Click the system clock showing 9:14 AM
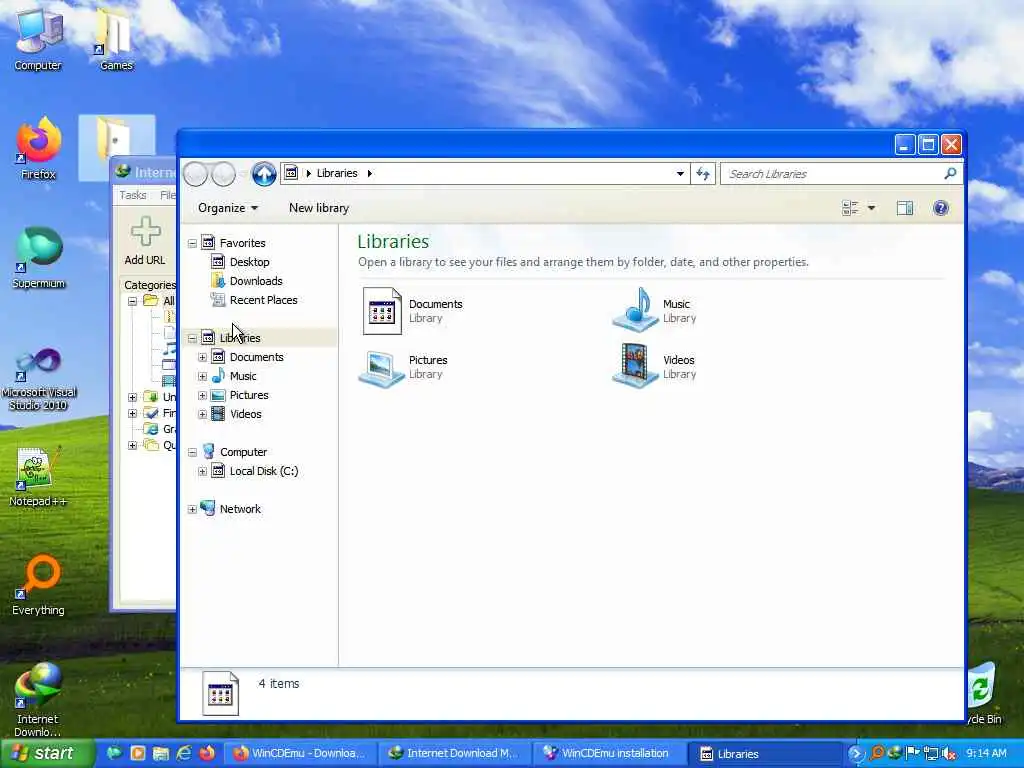The width and height of the screenshot is (1024, 768). tap(986, 754)
